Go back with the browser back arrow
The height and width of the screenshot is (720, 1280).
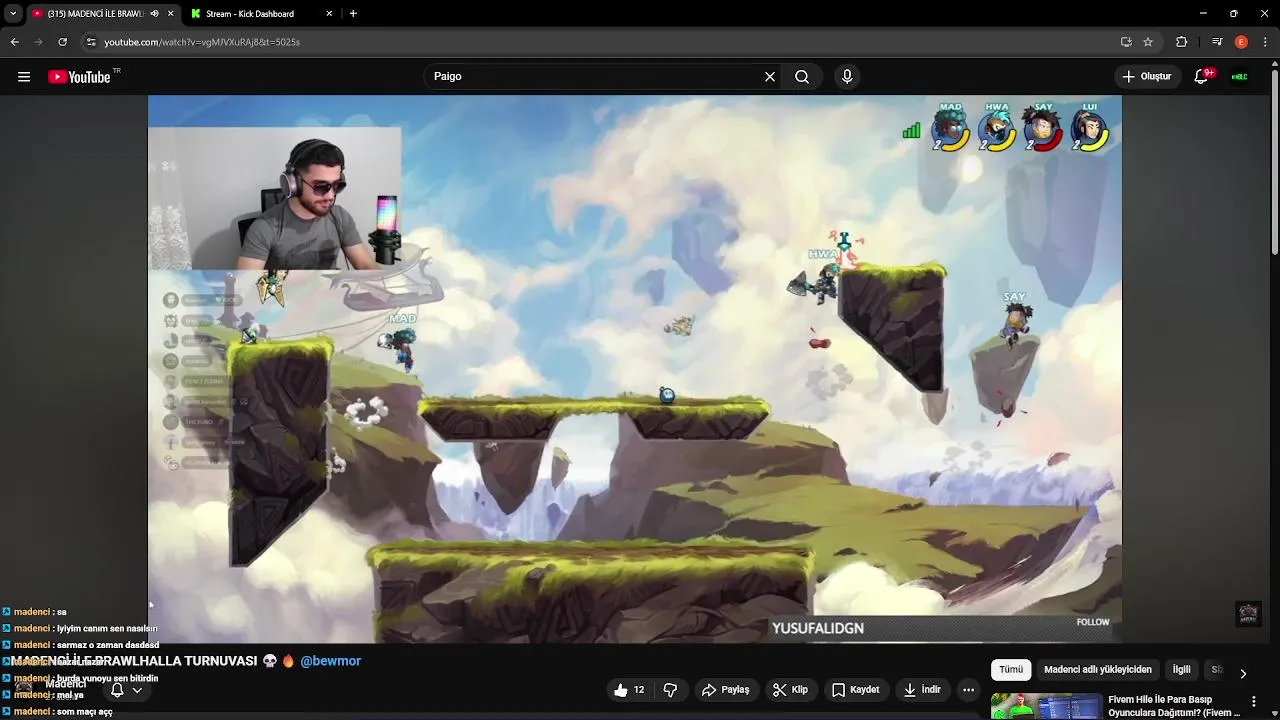14,42
